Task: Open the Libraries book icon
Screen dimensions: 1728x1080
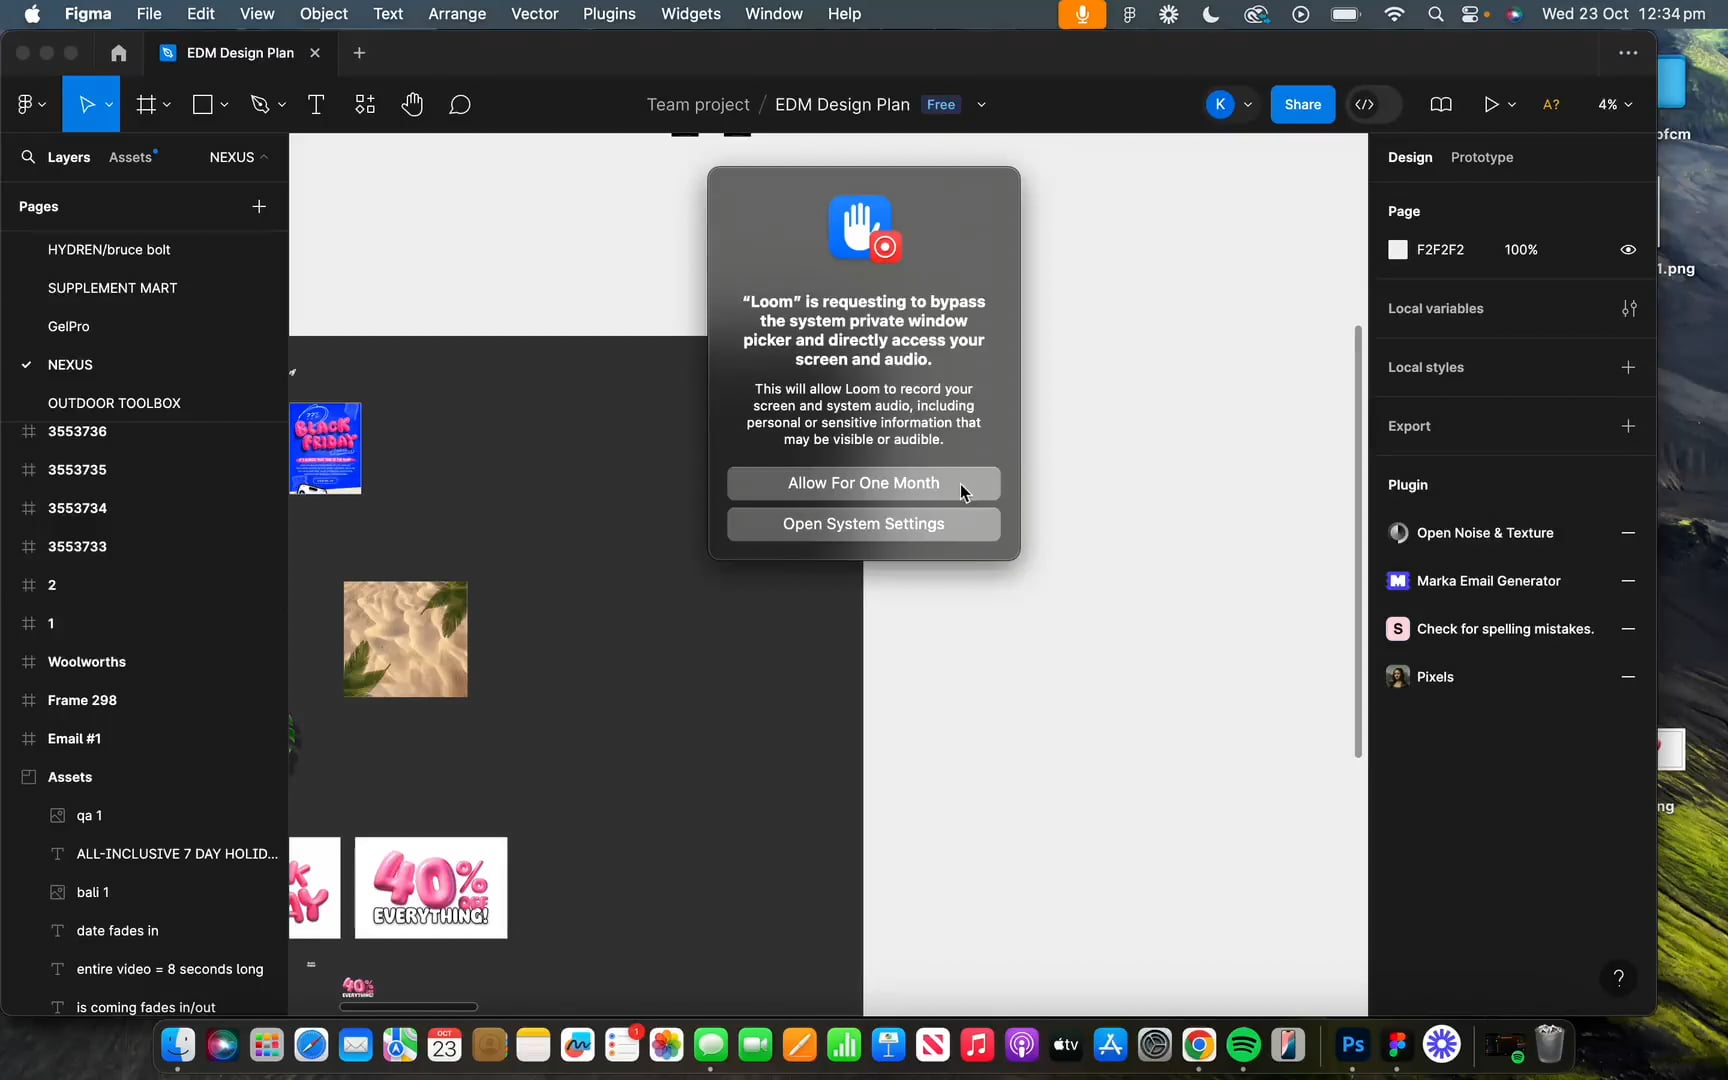Action: tap(1441, 104)
